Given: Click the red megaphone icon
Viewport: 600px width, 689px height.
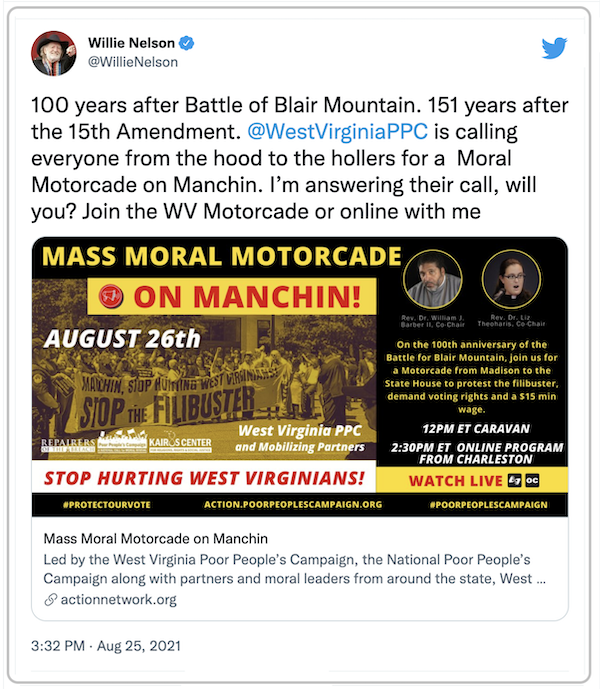Looking at the screenshot, I should click(111, 296).
